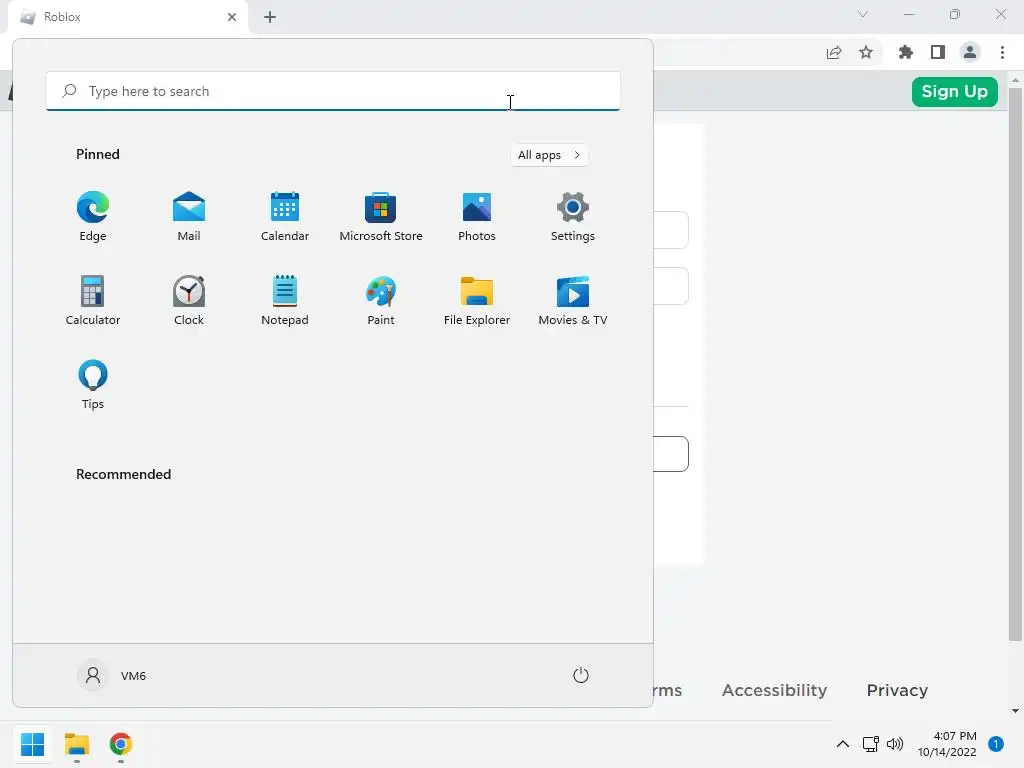This screenshot has width=1024, height=768.
Task: Open the clock showing 4:07 PM
Action: tap(947, 744)
